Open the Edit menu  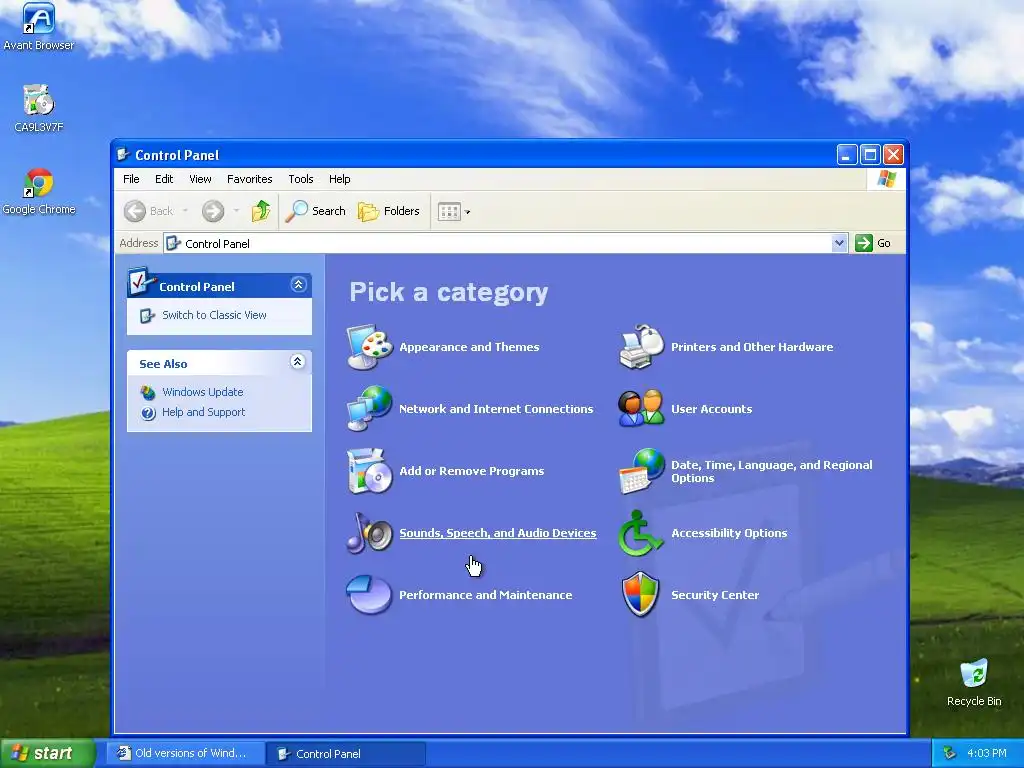164,179
